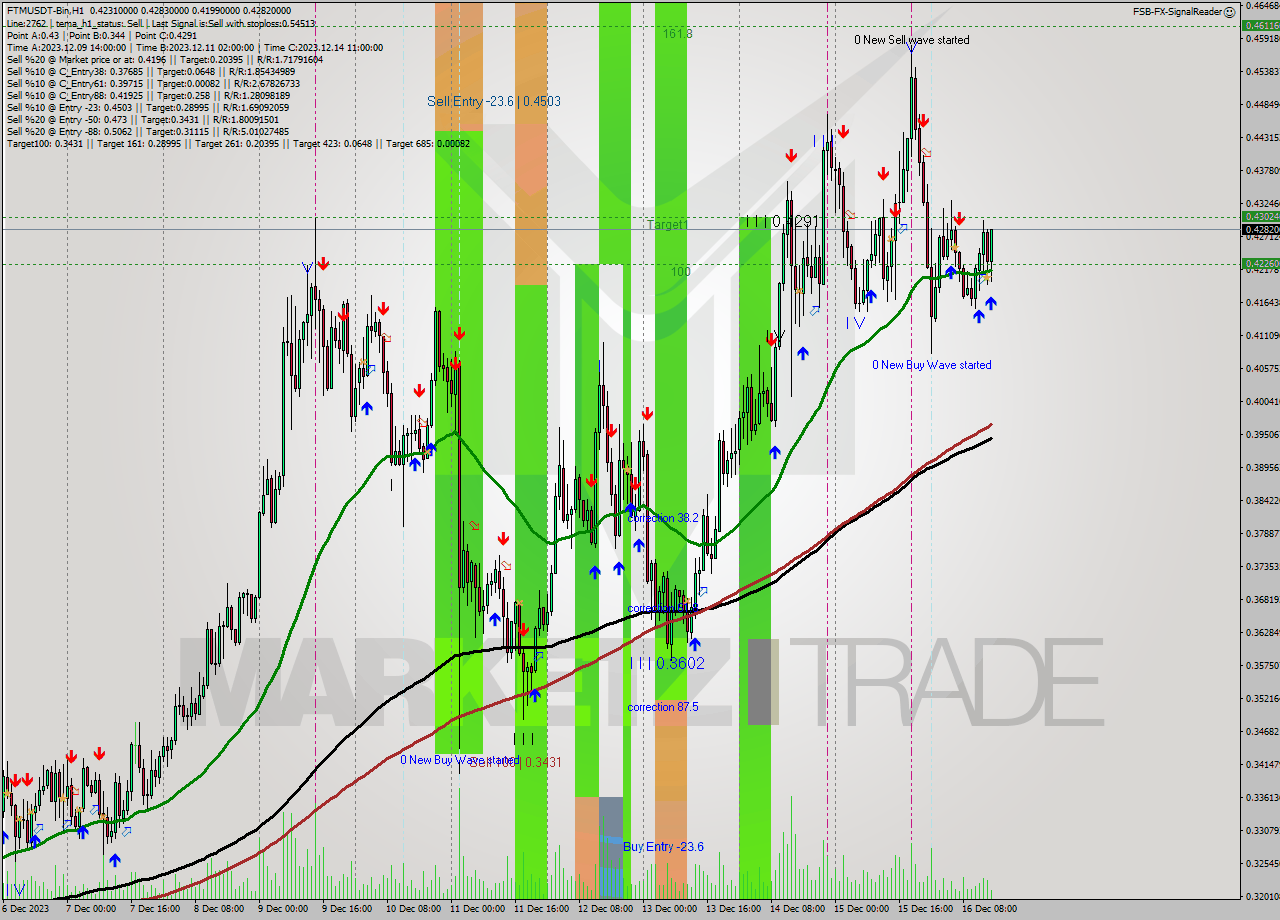Click the '0 New Sell wave started' label
Viewport: 1280px width, 920px height.
click(x=911, y=40)
